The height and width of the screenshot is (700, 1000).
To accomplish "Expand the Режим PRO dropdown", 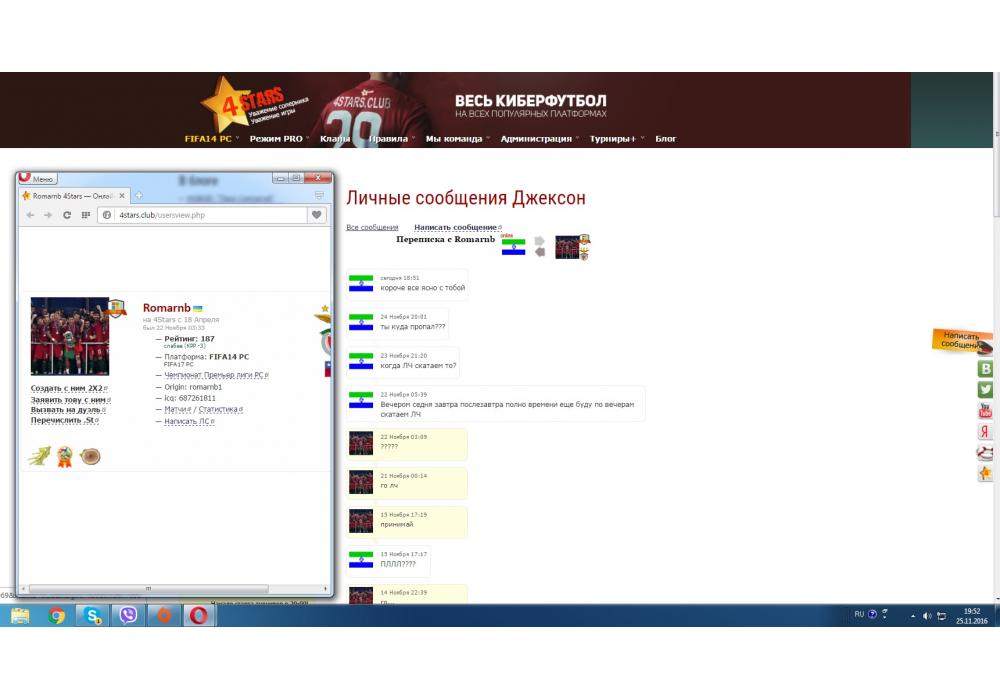I will [277, 139].
